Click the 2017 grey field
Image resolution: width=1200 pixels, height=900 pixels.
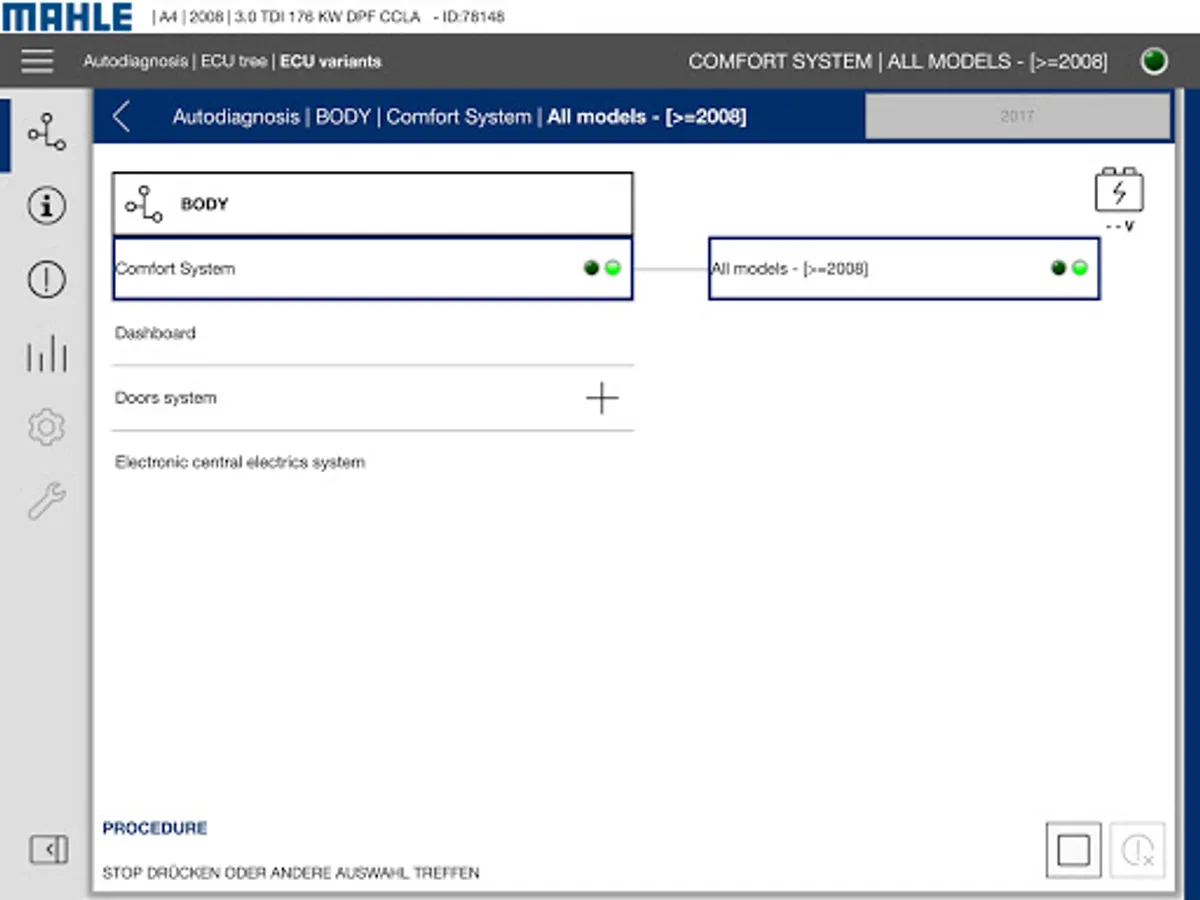[x=1017, y=116]
